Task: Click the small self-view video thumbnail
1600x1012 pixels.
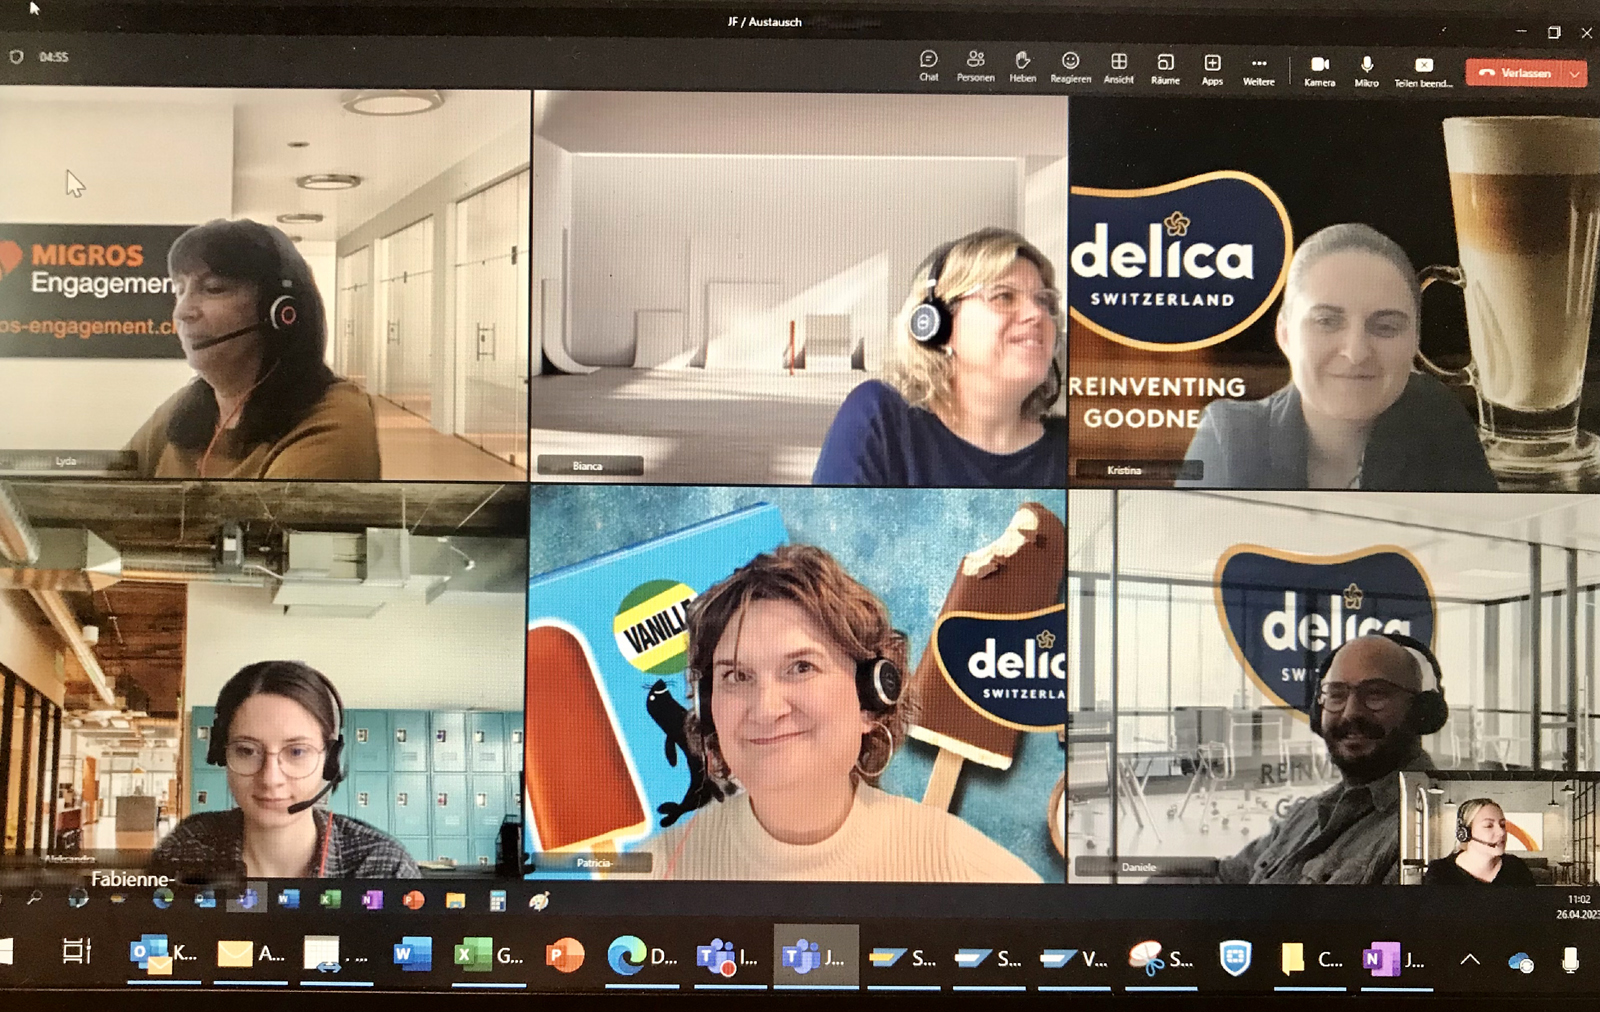Action: (x=1498, y=828)
